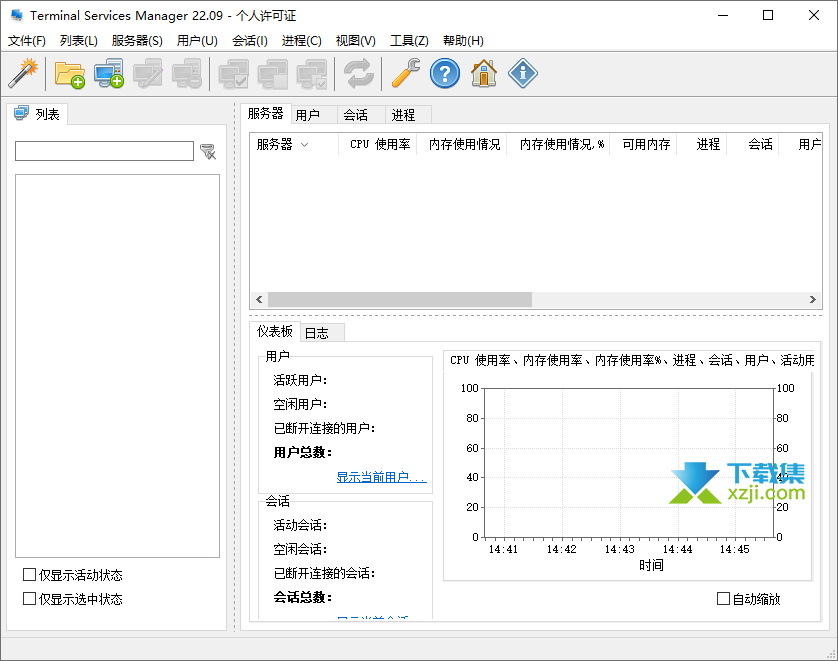
Task: Click the 已断开连接的用户: label
Action: (x=324, y=428)
